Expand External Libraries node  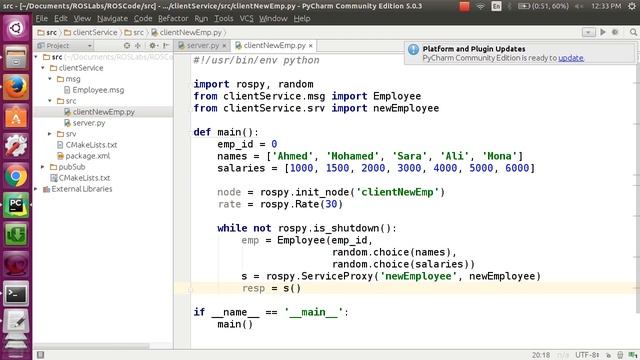36,189
